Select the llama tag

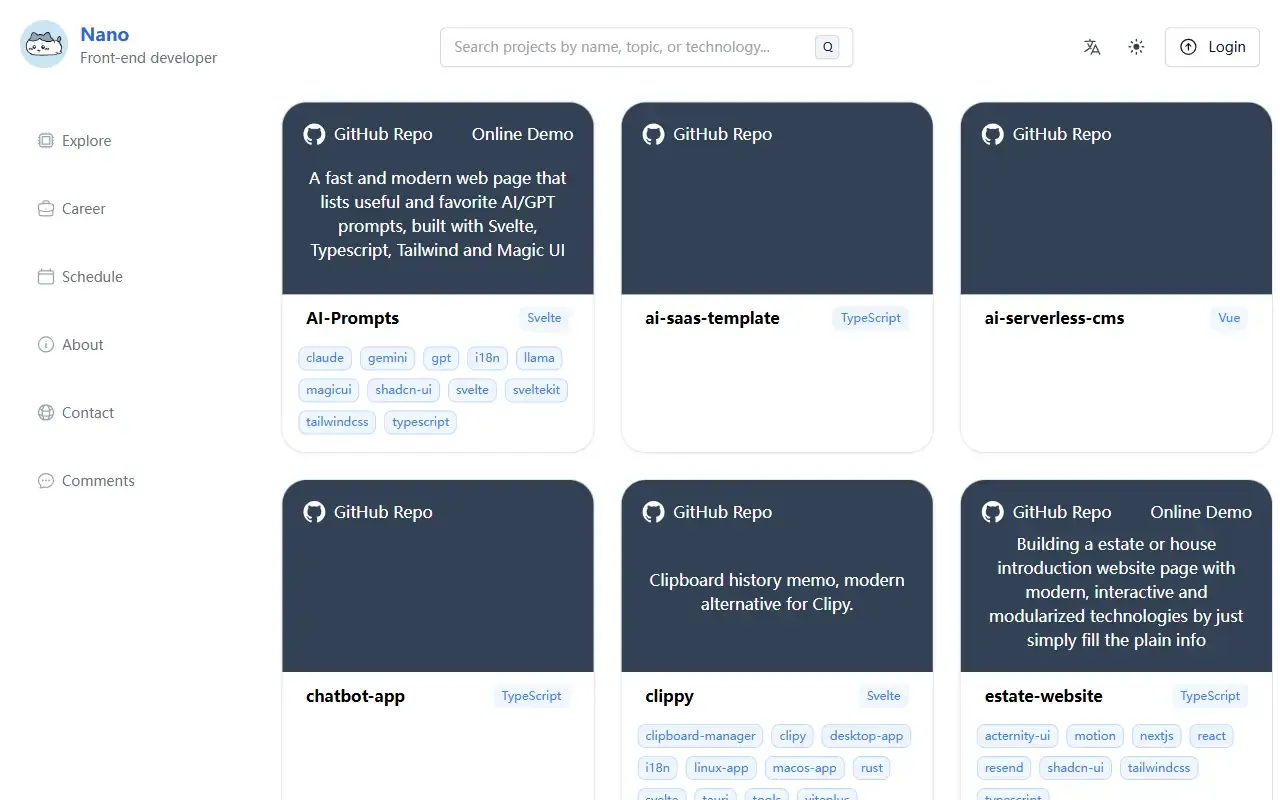(539, 358)
